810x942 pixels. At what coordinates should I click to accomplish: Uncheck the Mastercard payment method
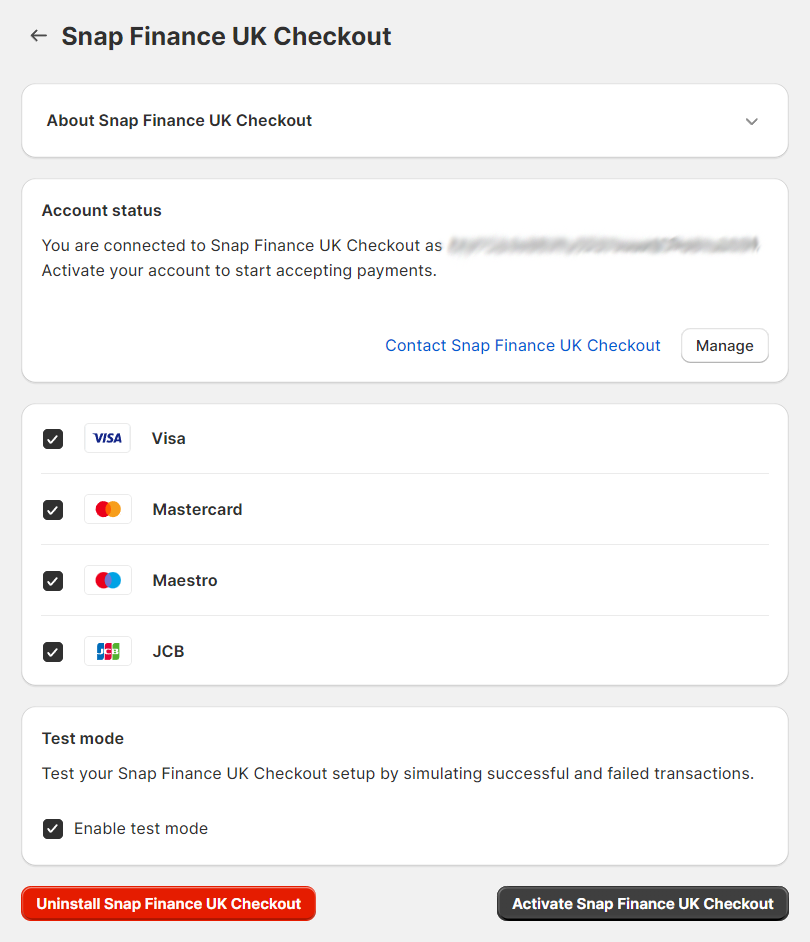pyautogui.click(x=52, y=509)
